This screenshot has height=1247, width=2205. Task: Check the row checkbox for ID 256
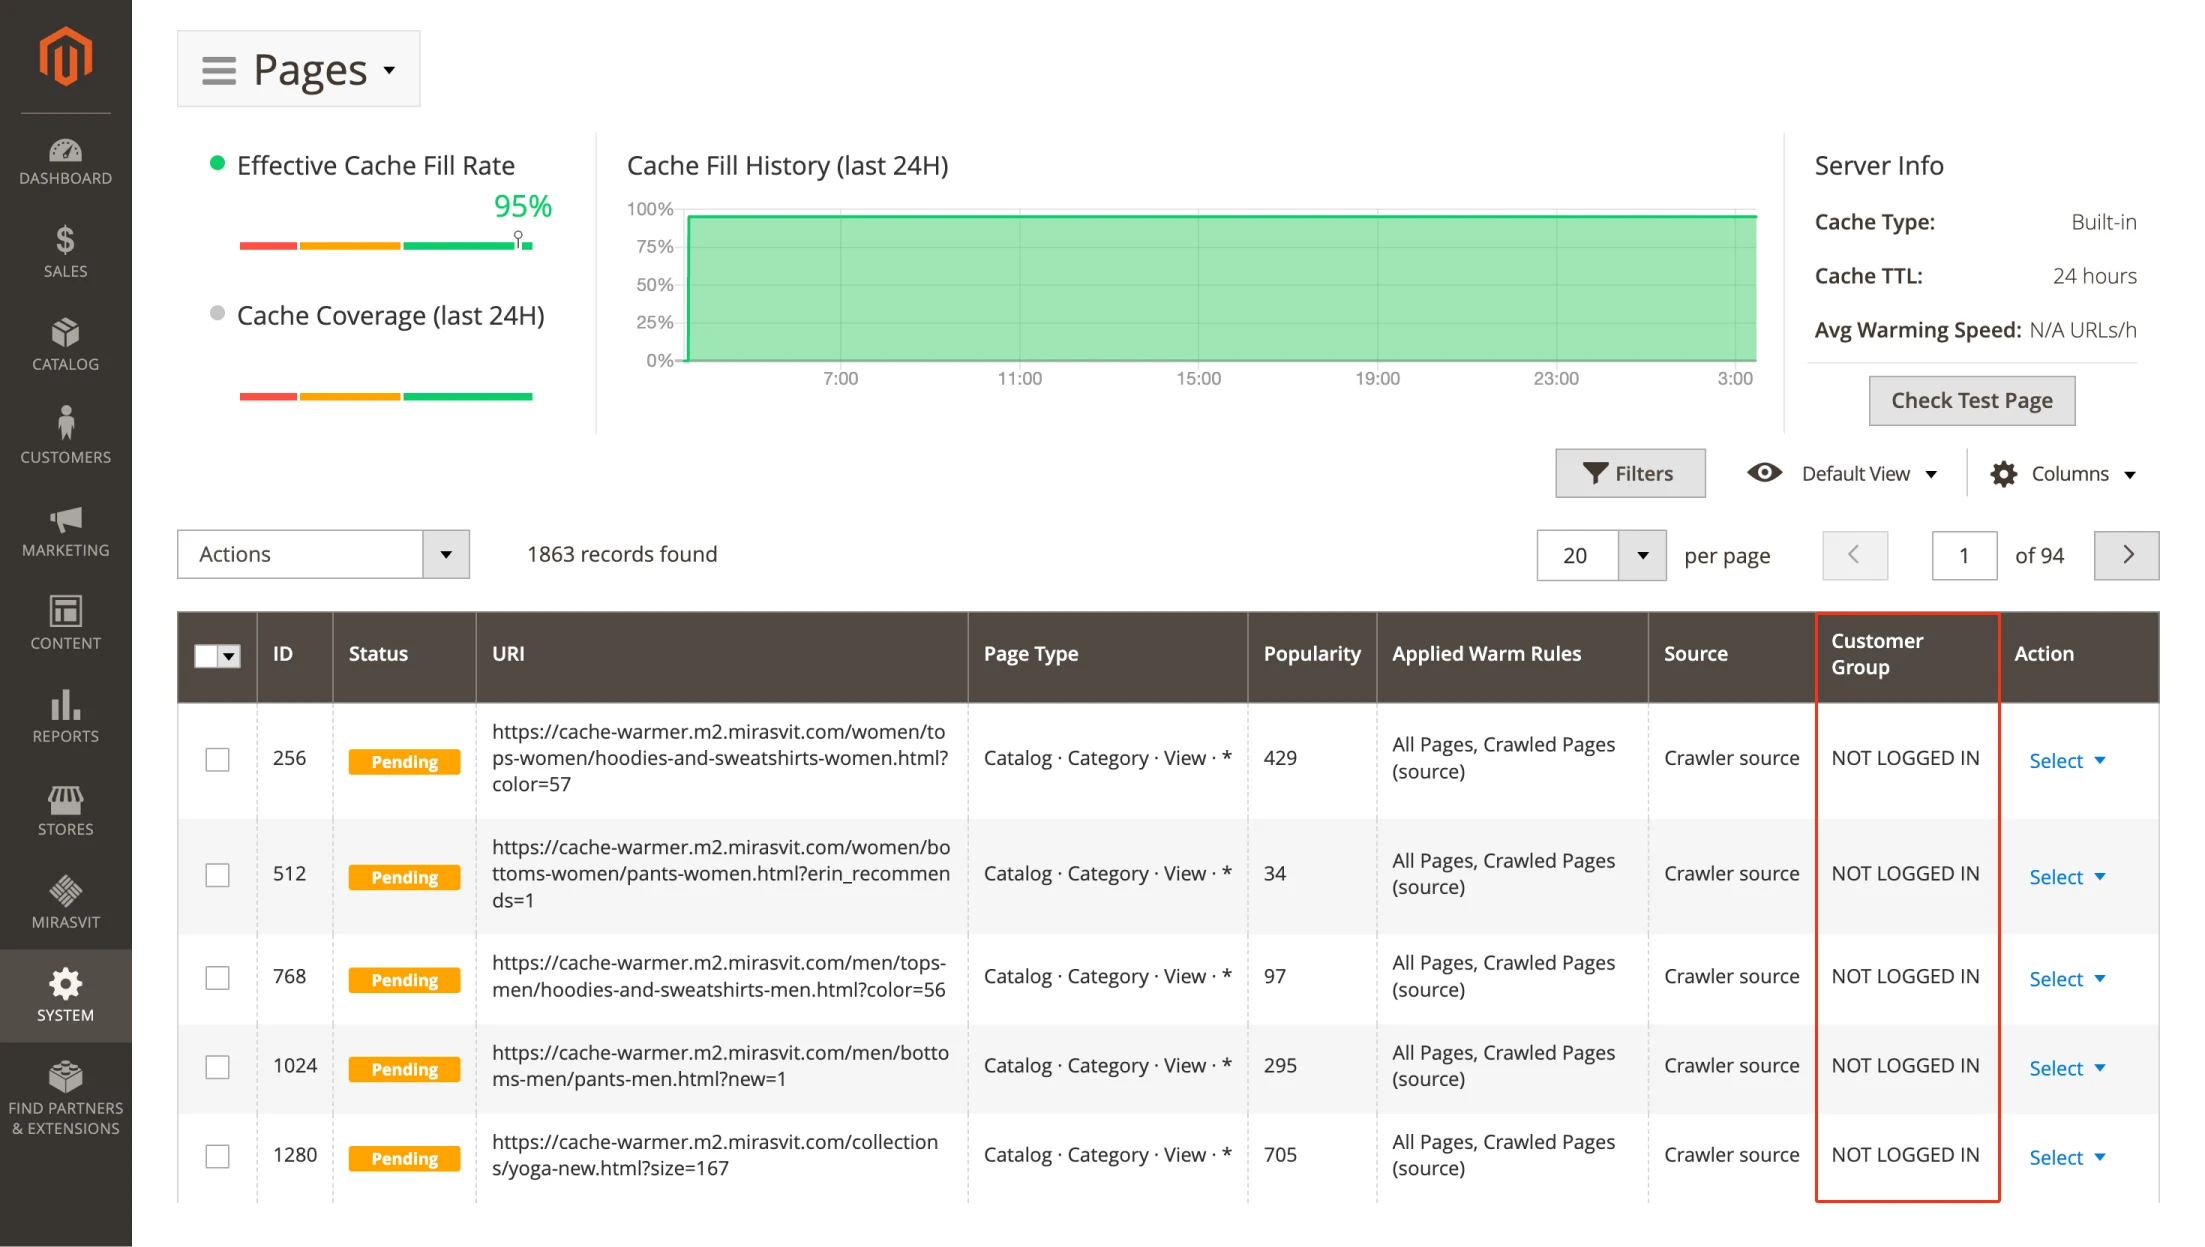(x=216, y=759)
